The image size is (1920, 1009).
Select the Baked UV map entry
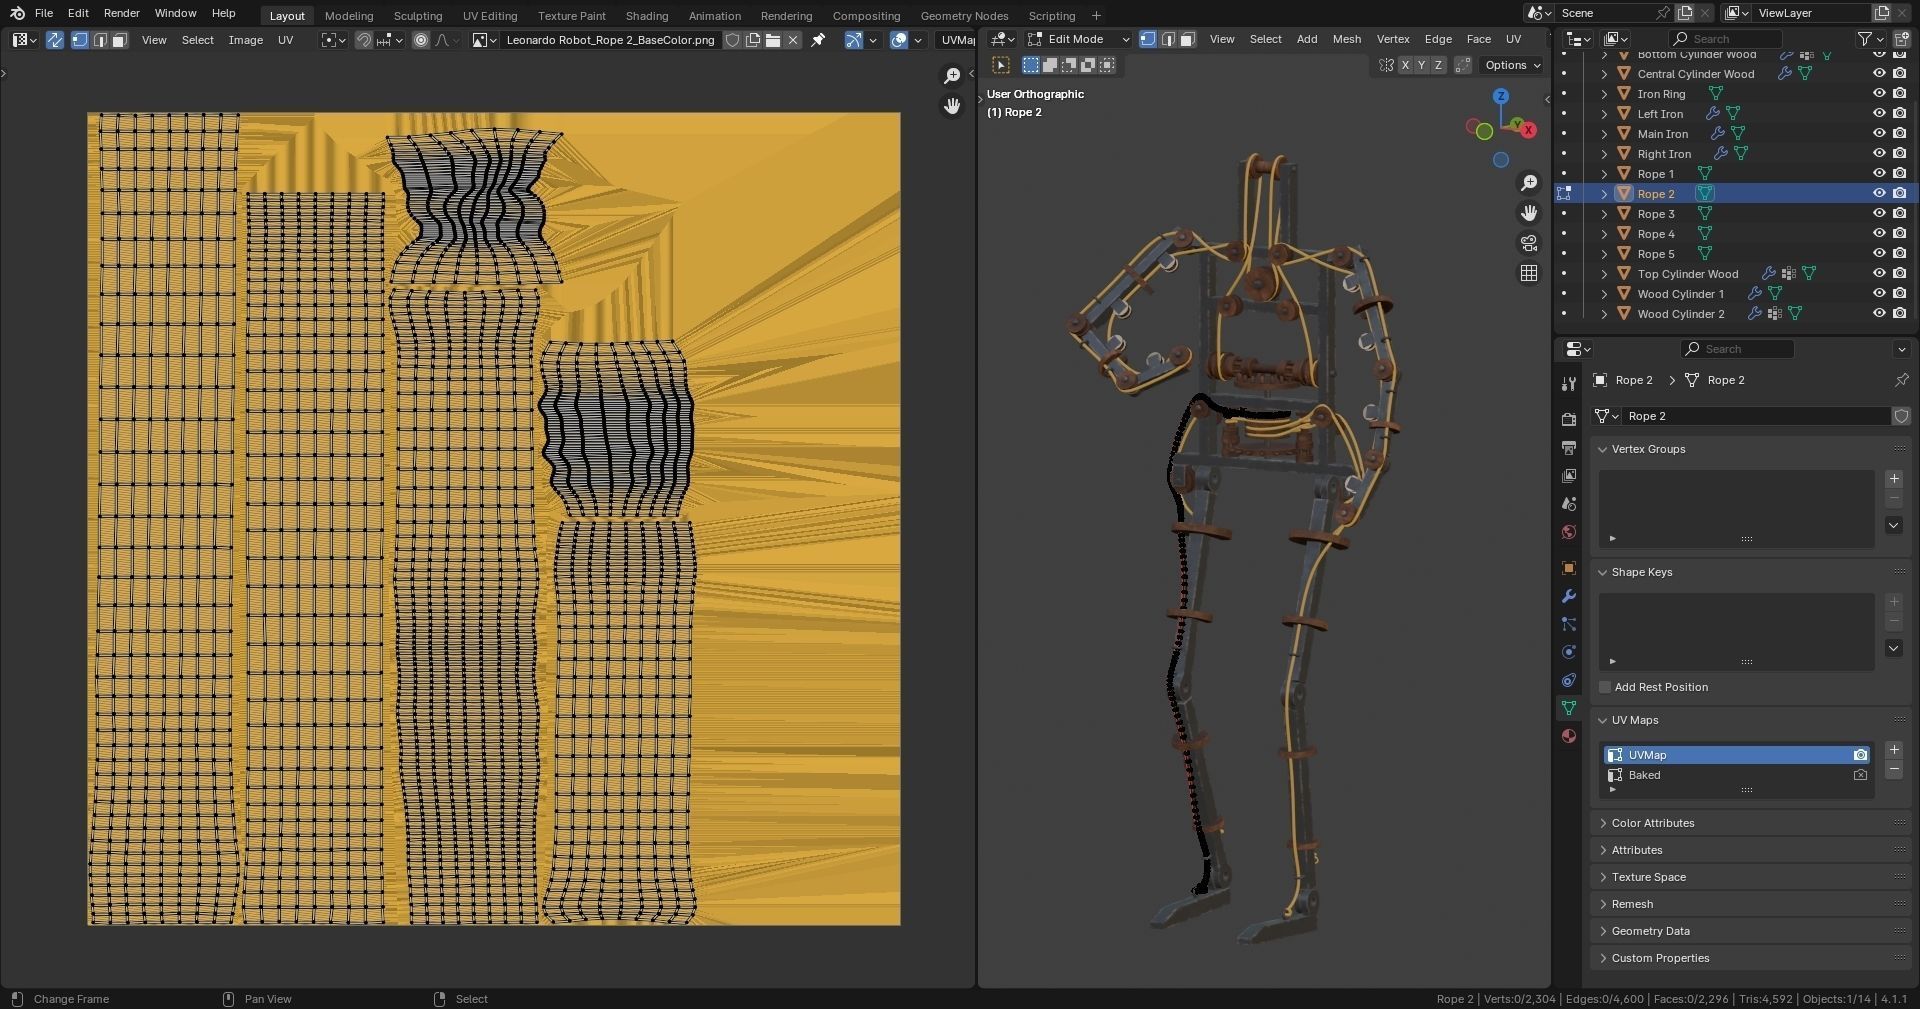tap(1736, 775)
